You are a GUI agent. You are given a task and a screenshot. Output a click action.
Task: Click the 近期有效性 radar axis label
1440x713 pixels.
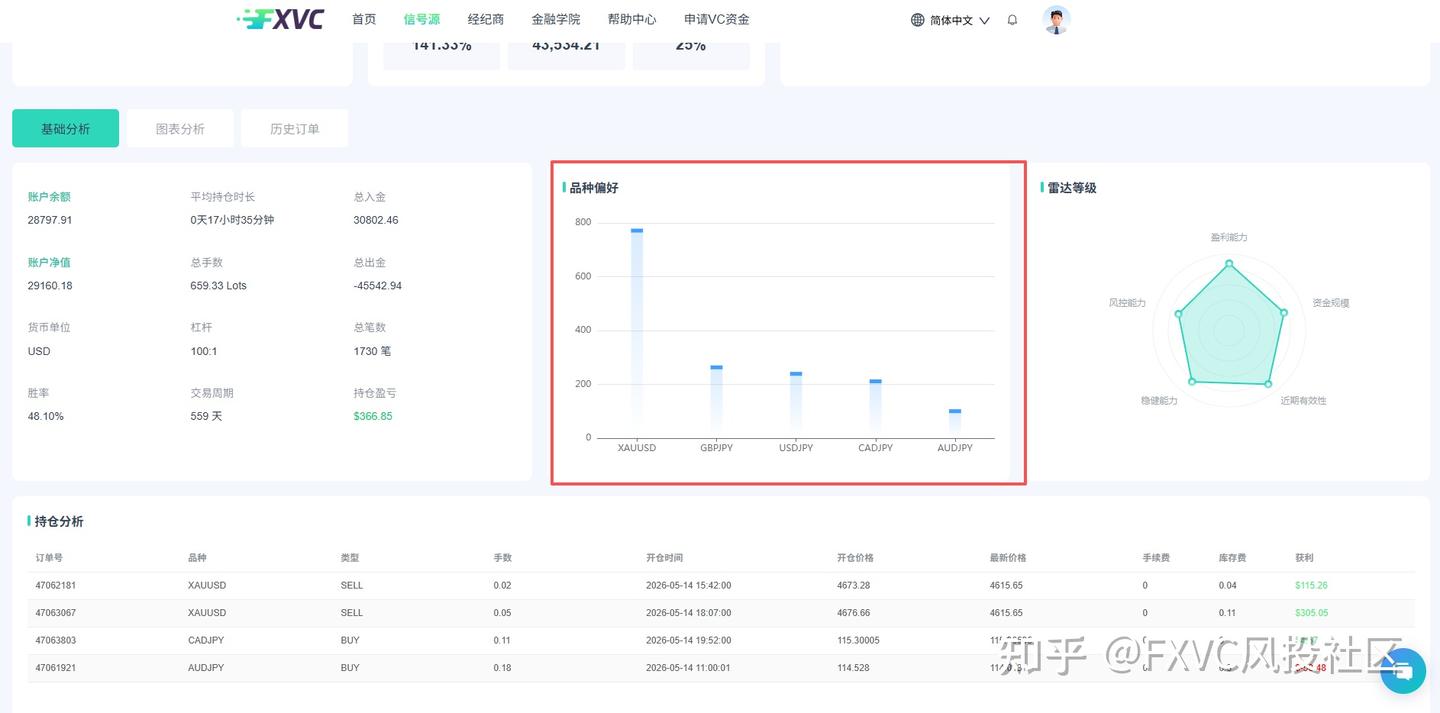click(1304, 400)
